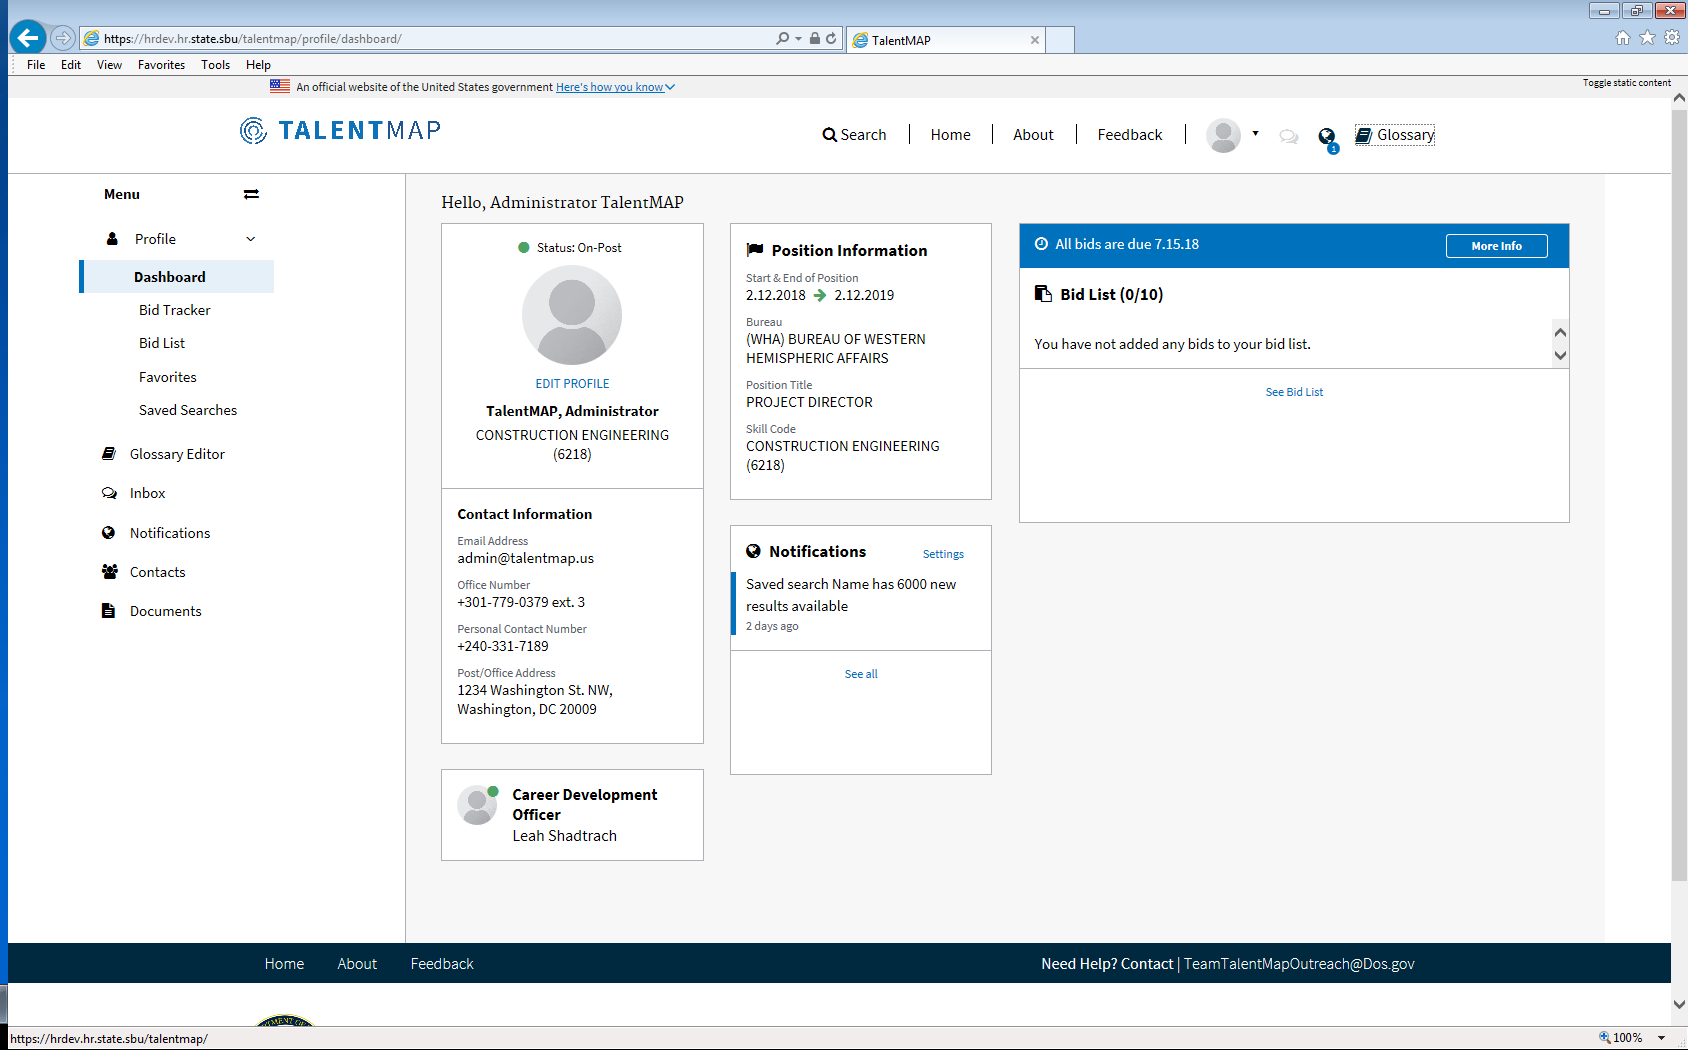Go to Home in header navigation
Viewport: 1688px width, 1050px height.
click(x=950, y=135)
